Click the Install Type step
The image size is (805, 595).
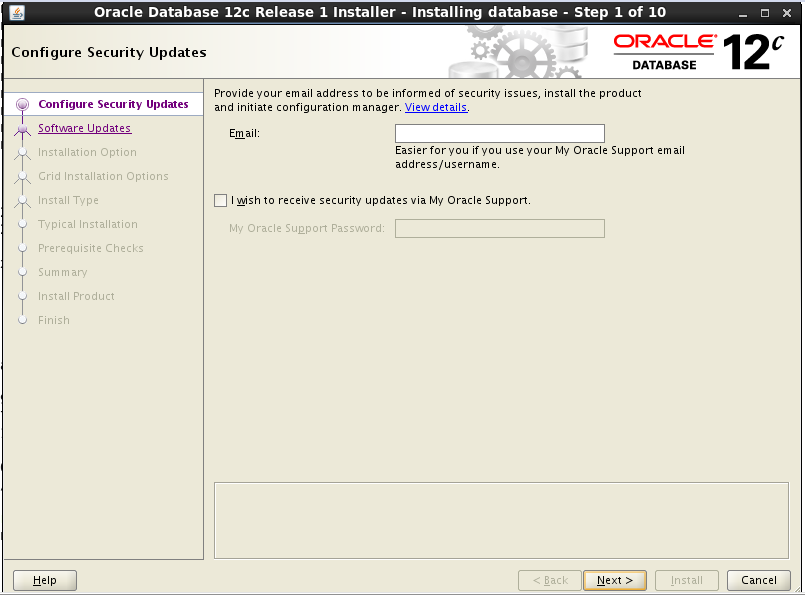(x=68, y=200)
